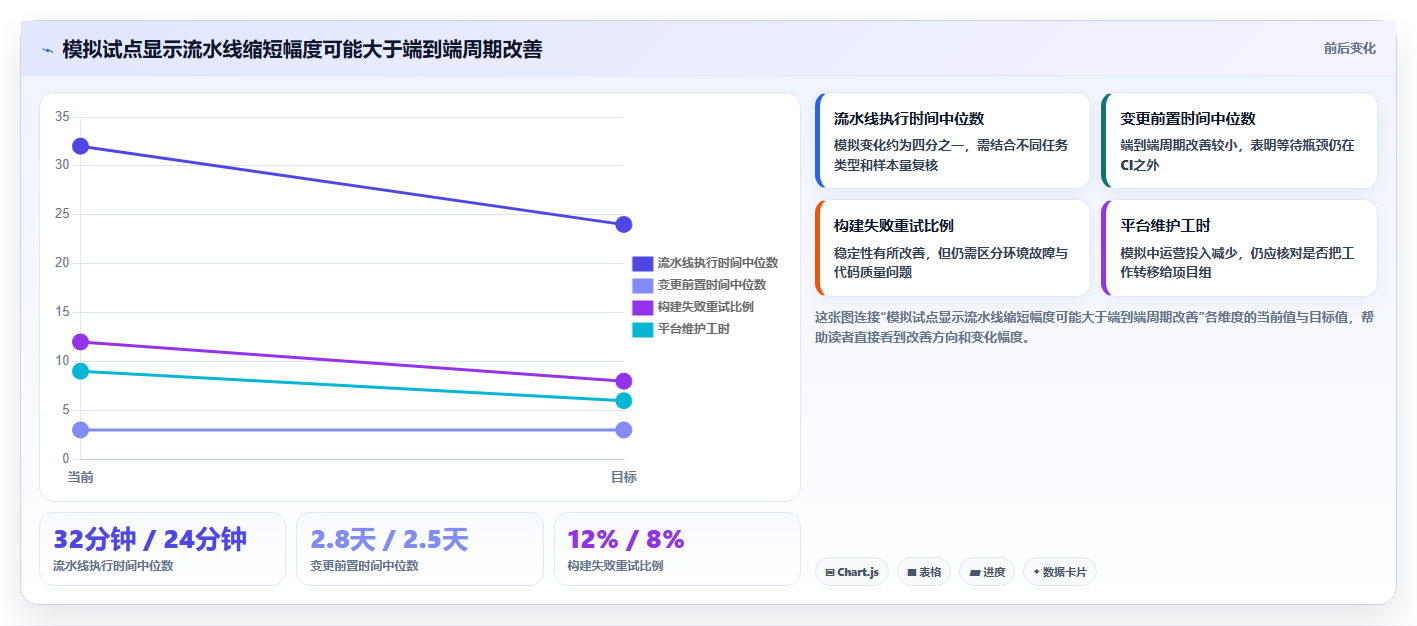Click the 20 y-axis tick label
The image size is (1417, 626).
coord(62,263)
